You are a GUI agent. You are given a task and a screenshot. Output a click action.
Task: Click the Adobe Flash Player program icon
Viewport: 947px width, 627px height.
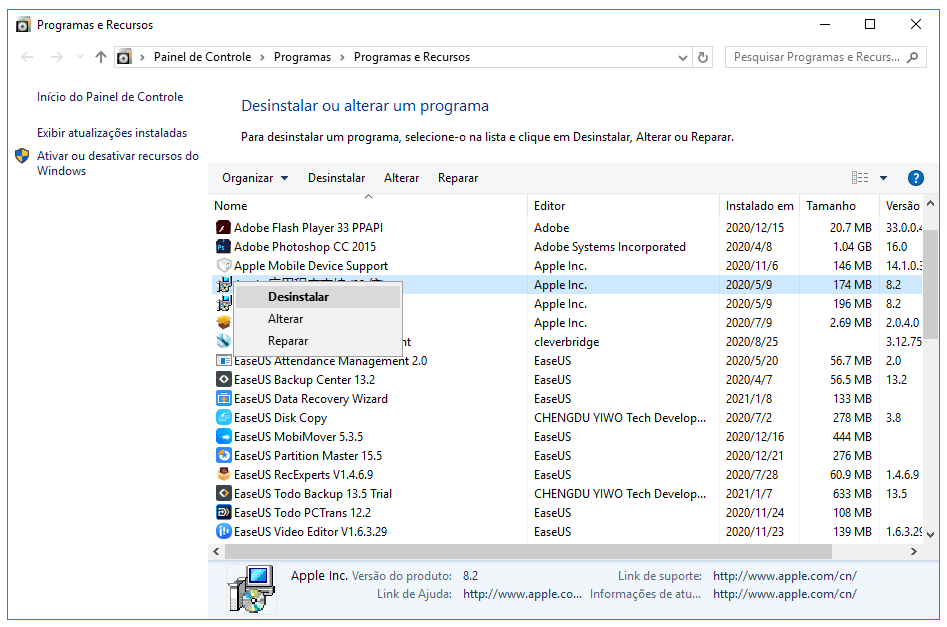coord(224,228)
